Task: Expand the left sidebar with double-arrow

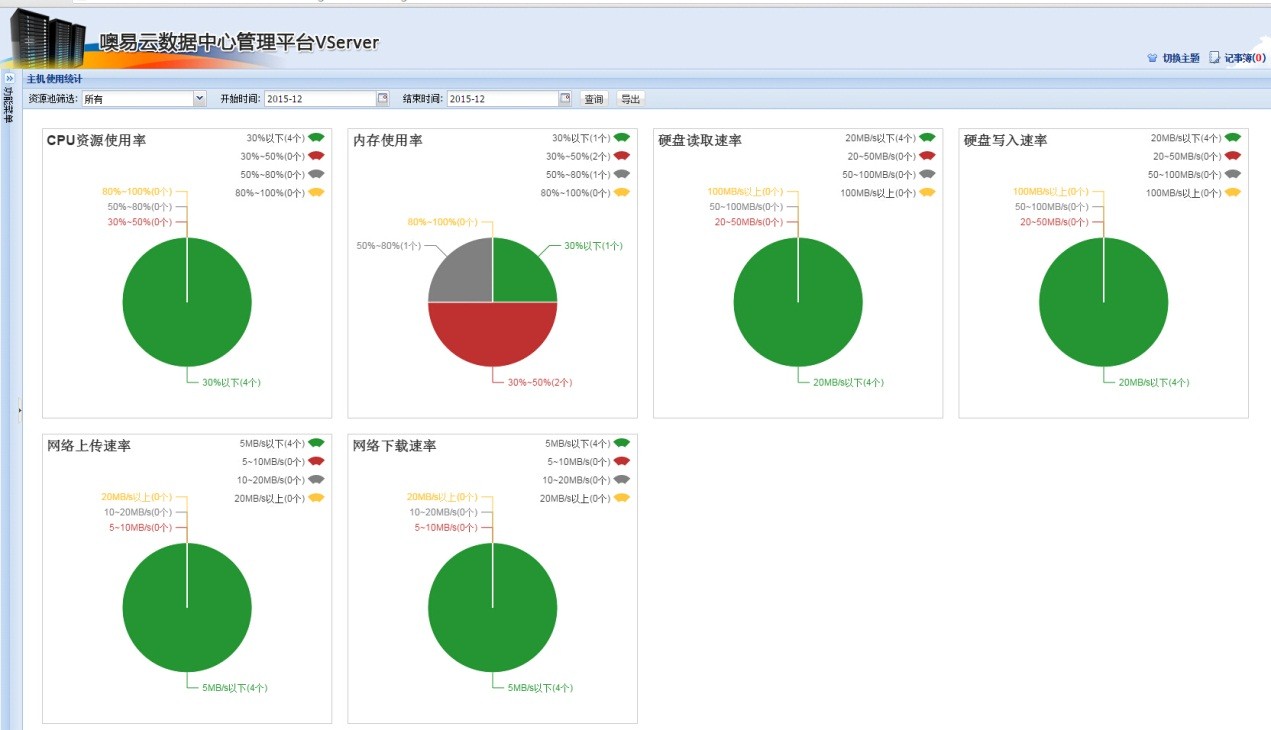Action: coord(9,78)
